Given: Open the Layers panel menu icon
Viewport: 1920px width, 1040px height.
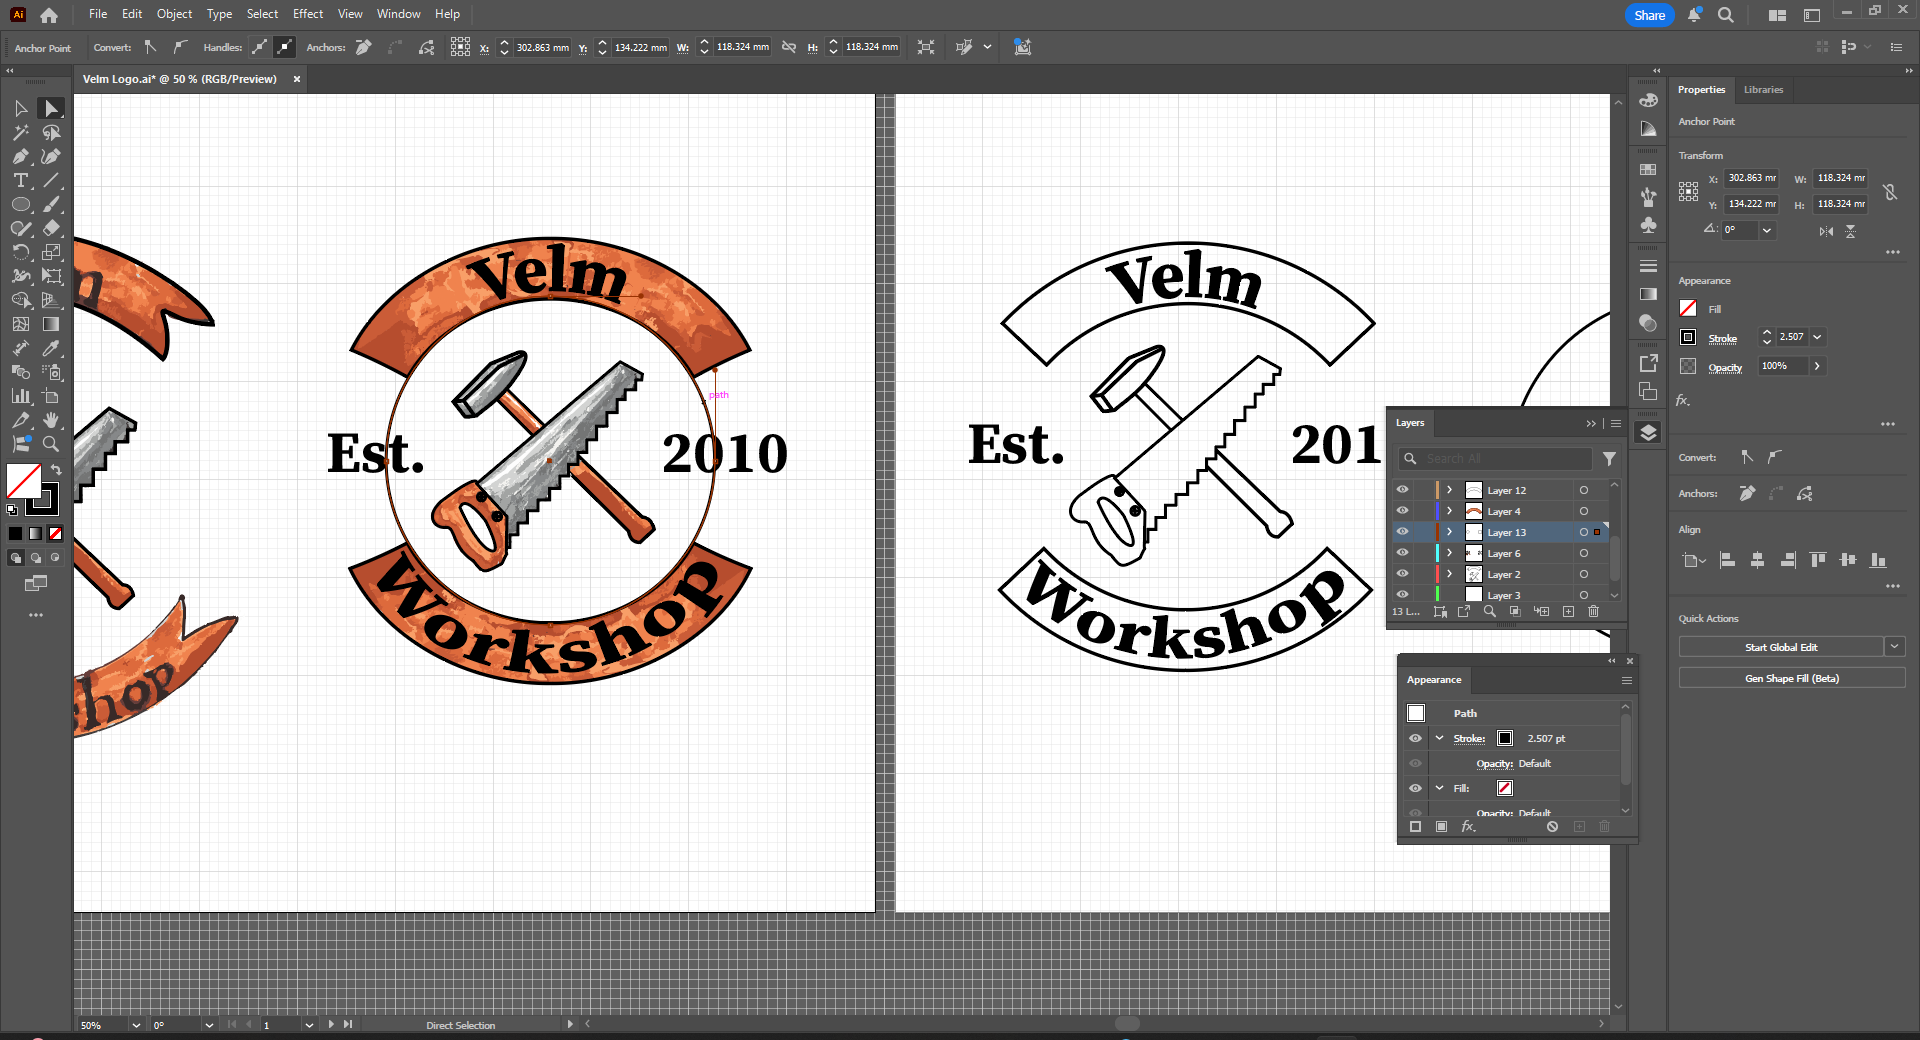Looking at the screenshot, I should [1616, 423].
